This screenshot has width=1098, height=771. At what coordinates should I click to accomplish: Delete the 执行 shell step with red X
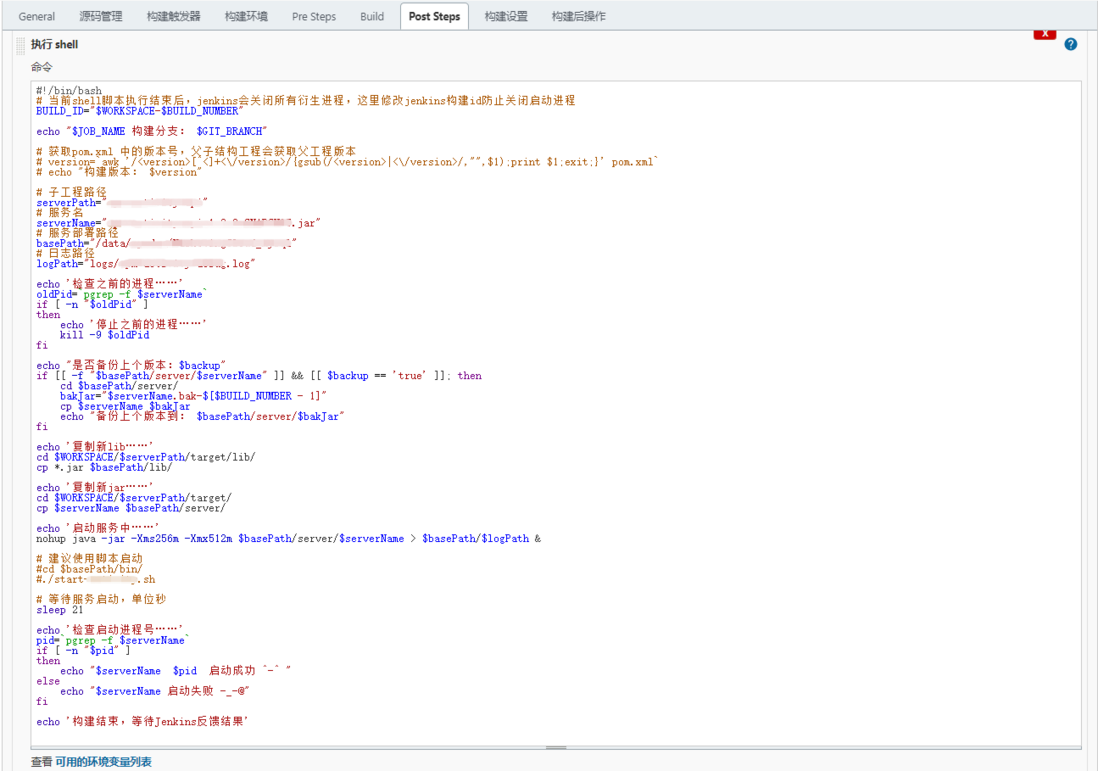1044,34
